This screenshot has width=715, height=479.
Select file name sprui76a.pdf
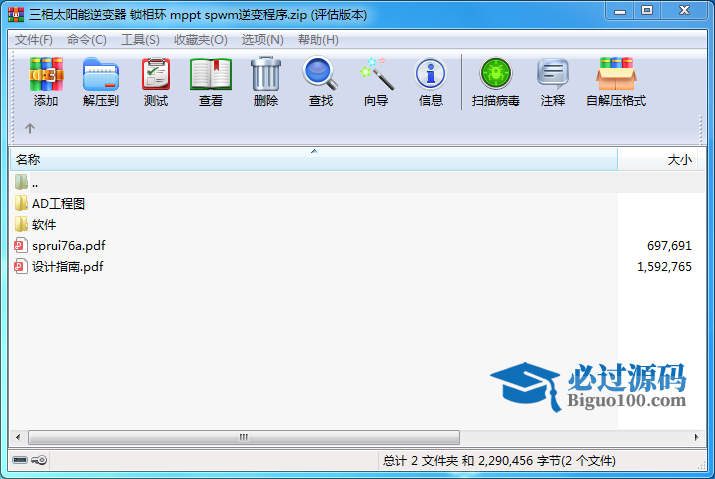pos(68,246)
